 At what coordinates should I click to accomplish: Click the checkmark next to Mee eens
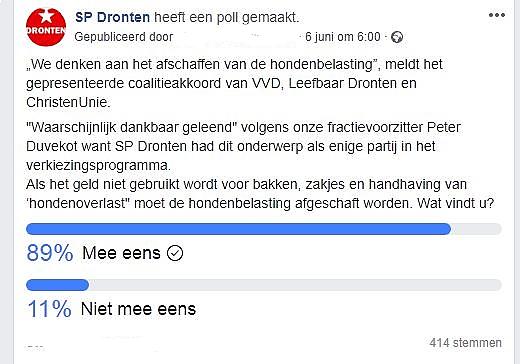pos(175,253)
